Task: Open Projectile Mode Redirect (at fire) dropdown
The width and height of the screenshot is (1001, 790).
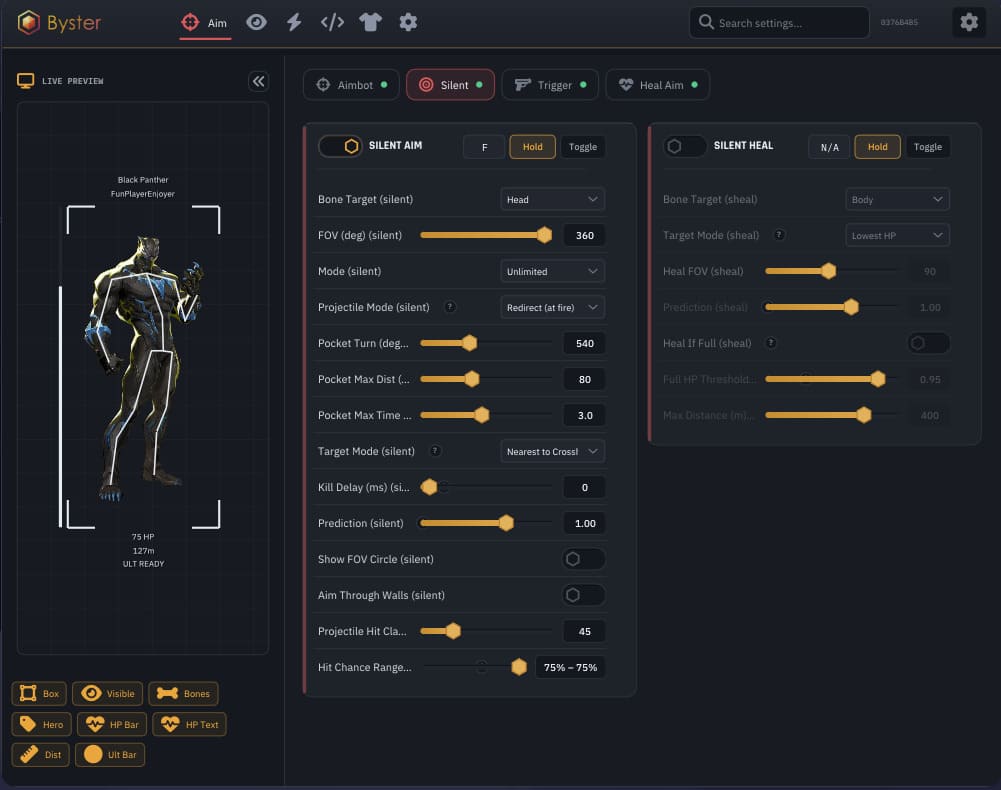Action: coord(552,307)
